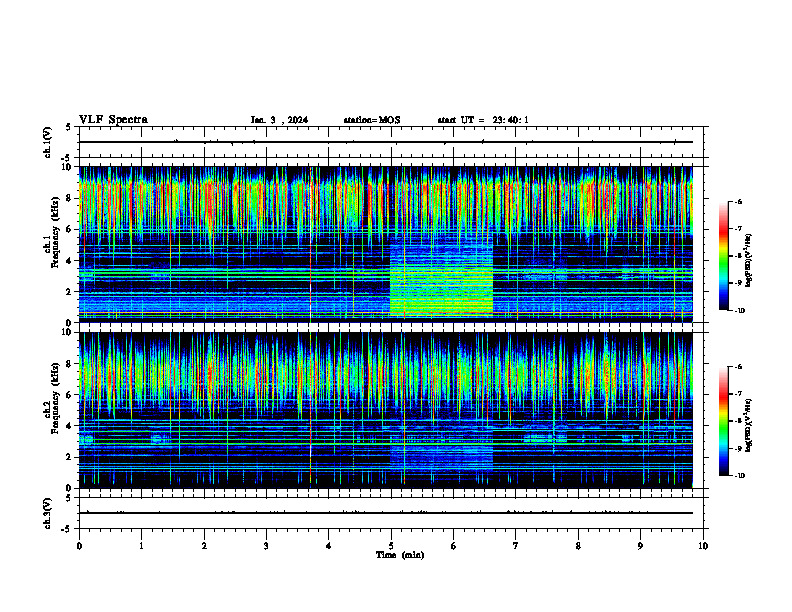Click time axis tick label "10" at right end

pos(703,546)
